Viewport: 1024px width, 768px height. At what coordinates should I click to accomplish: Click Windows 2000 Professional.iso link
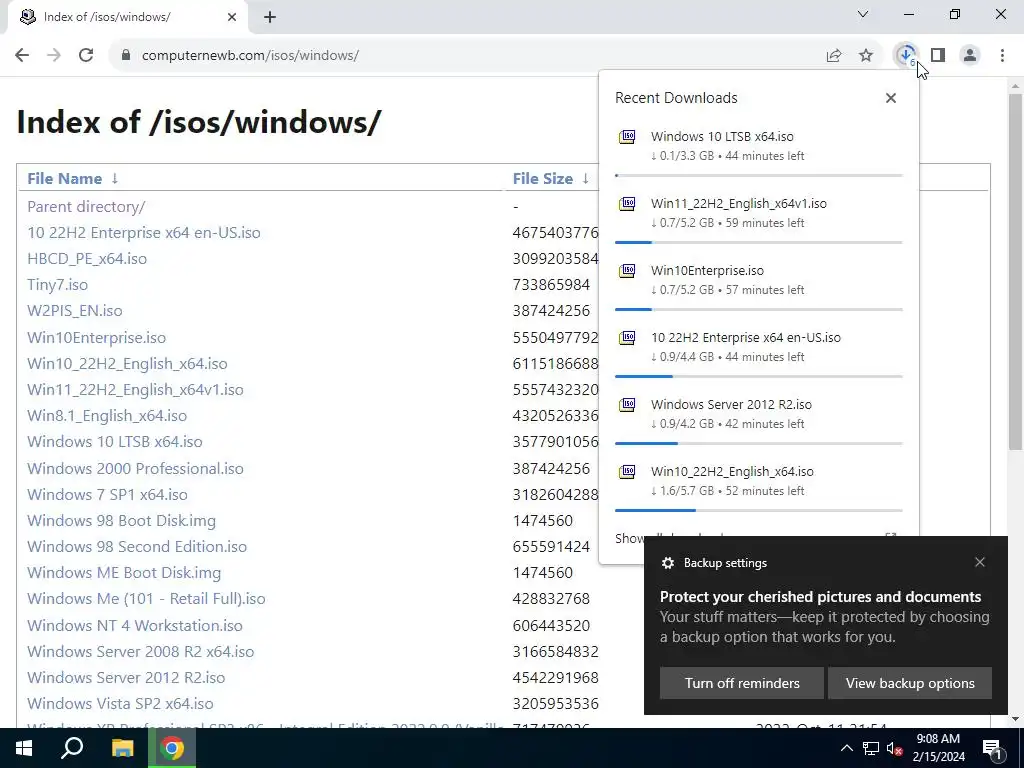(x=135, y=468)
